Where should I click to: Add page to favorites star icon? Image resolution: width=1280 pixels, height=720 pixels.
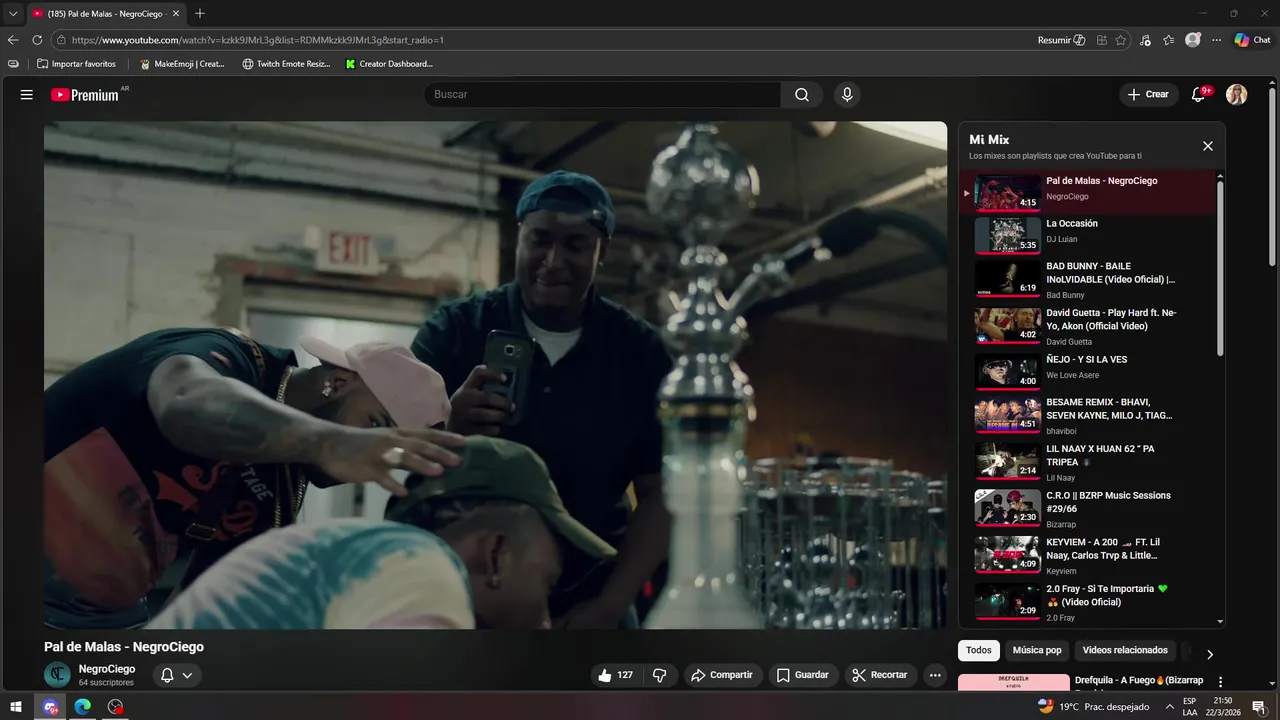[x=1121, y=40]
